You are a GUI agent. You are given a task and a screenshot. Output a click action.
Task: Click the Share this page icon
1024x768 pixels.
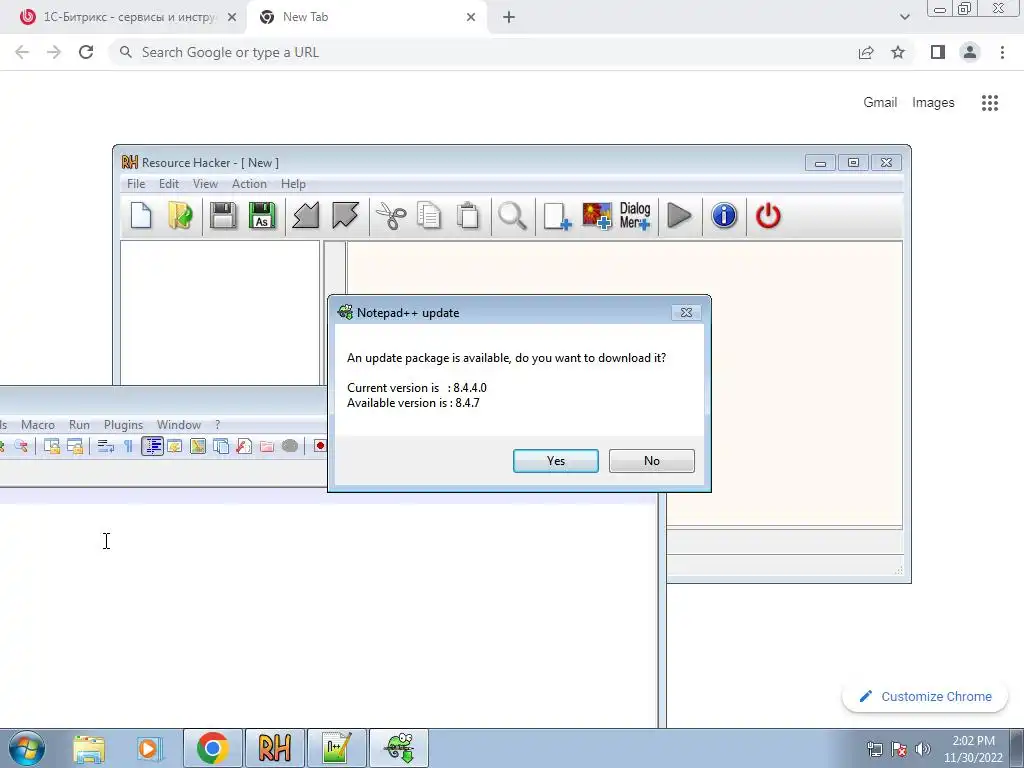click(866, 52)
